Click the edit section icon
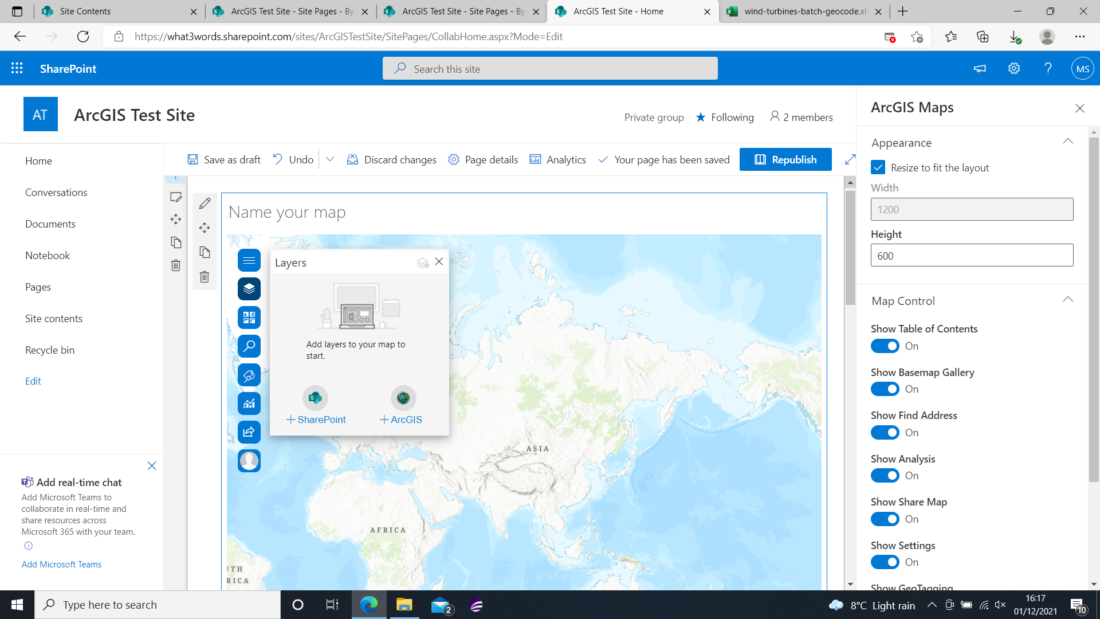The image size is (1100, 619). point(175,197)
